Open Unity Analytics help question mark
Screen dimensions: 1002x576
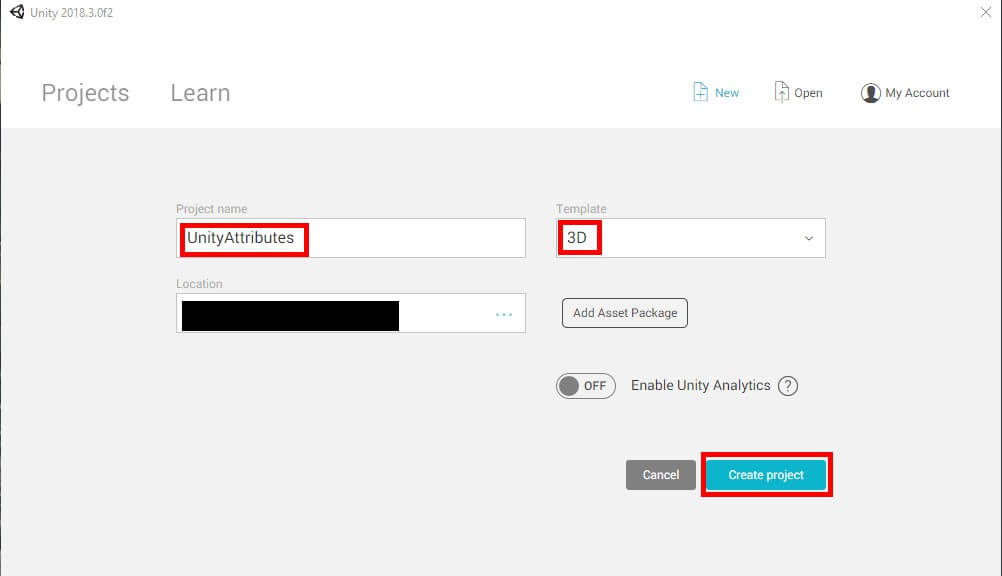pos(788,386)
